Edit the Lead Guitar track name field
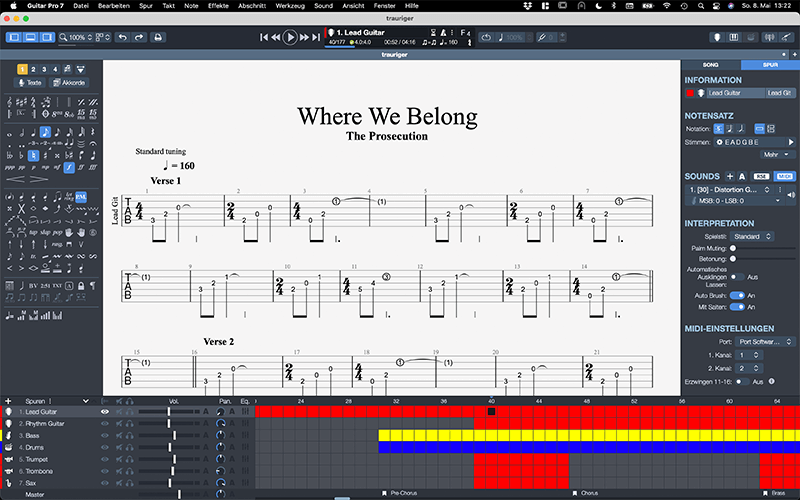 [x=735, y=93]
